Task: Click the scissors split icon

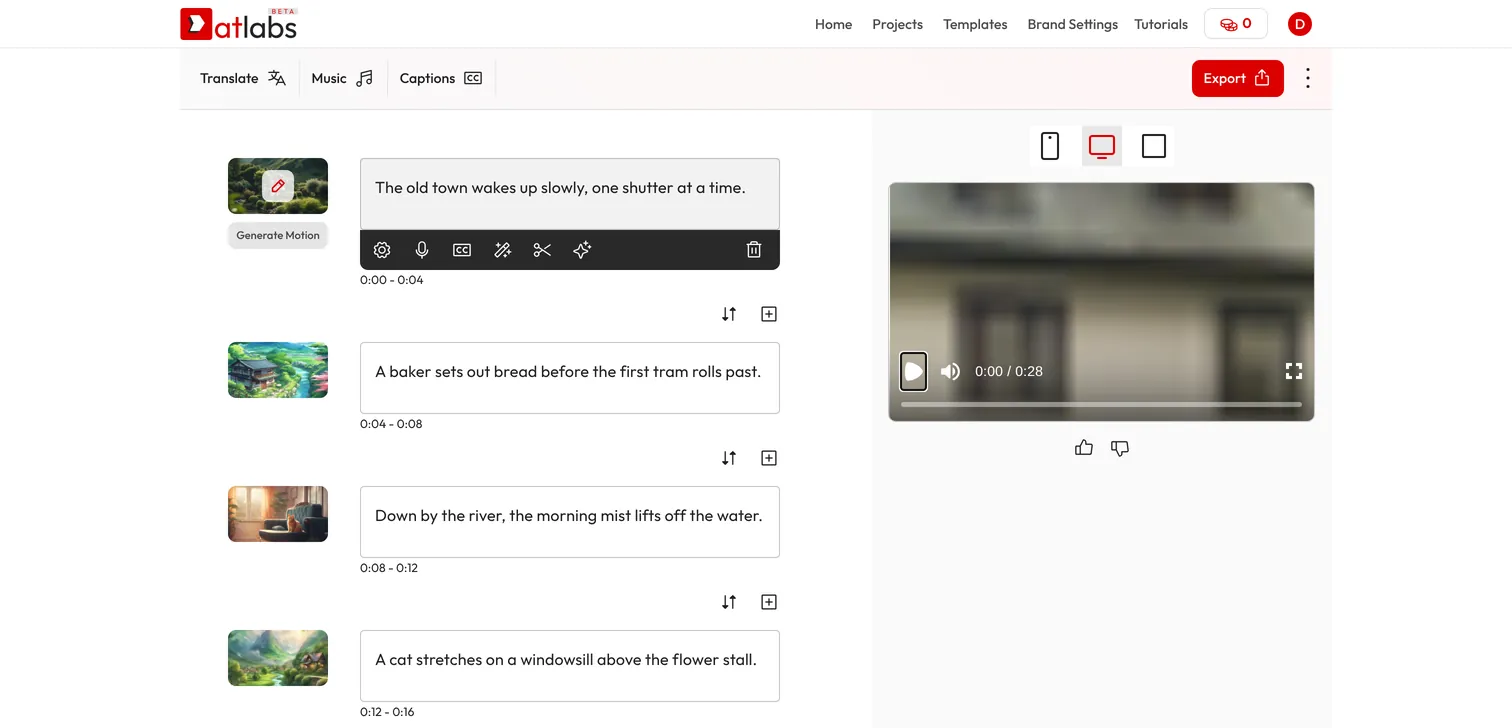Action: pos(542,250)
